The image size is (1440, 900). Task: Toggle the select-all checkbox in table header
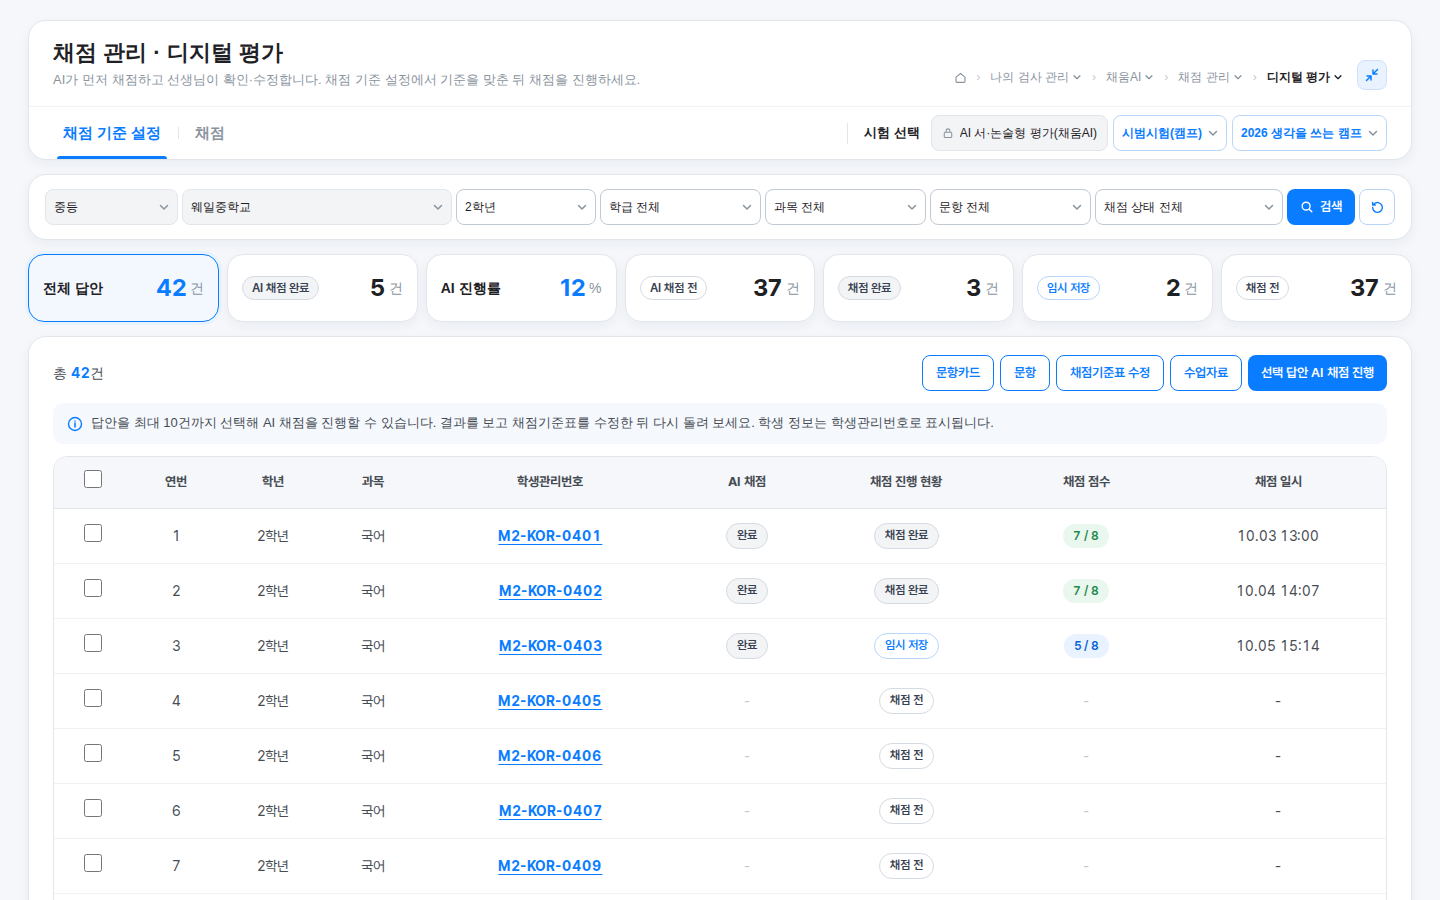coord(93,479)
